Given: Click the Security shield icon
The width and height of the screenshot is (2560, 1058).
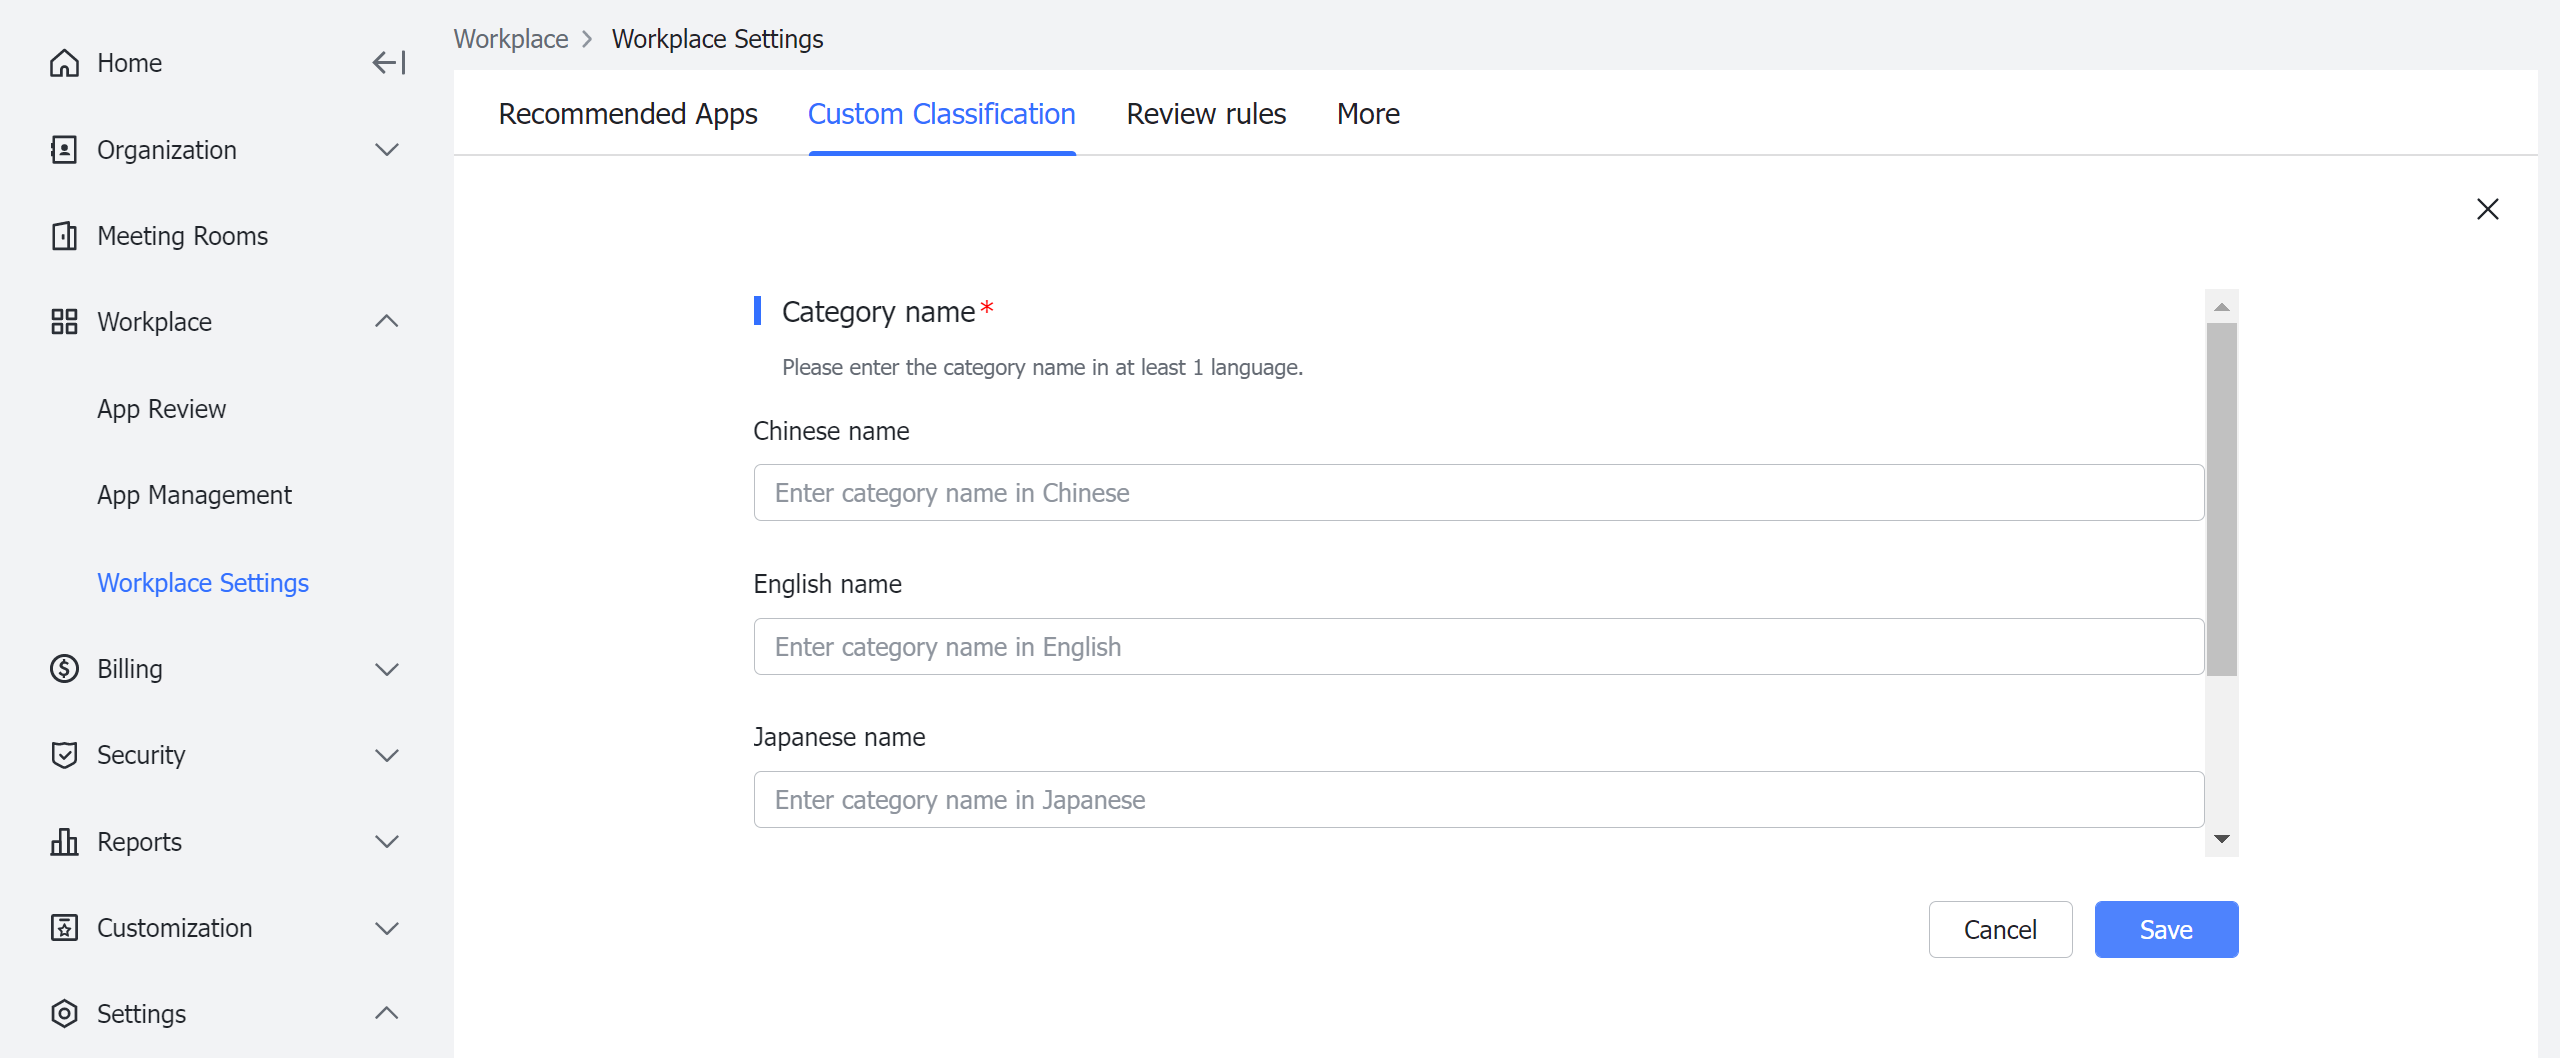Looking at the screenshot, I should coord(64,755).
